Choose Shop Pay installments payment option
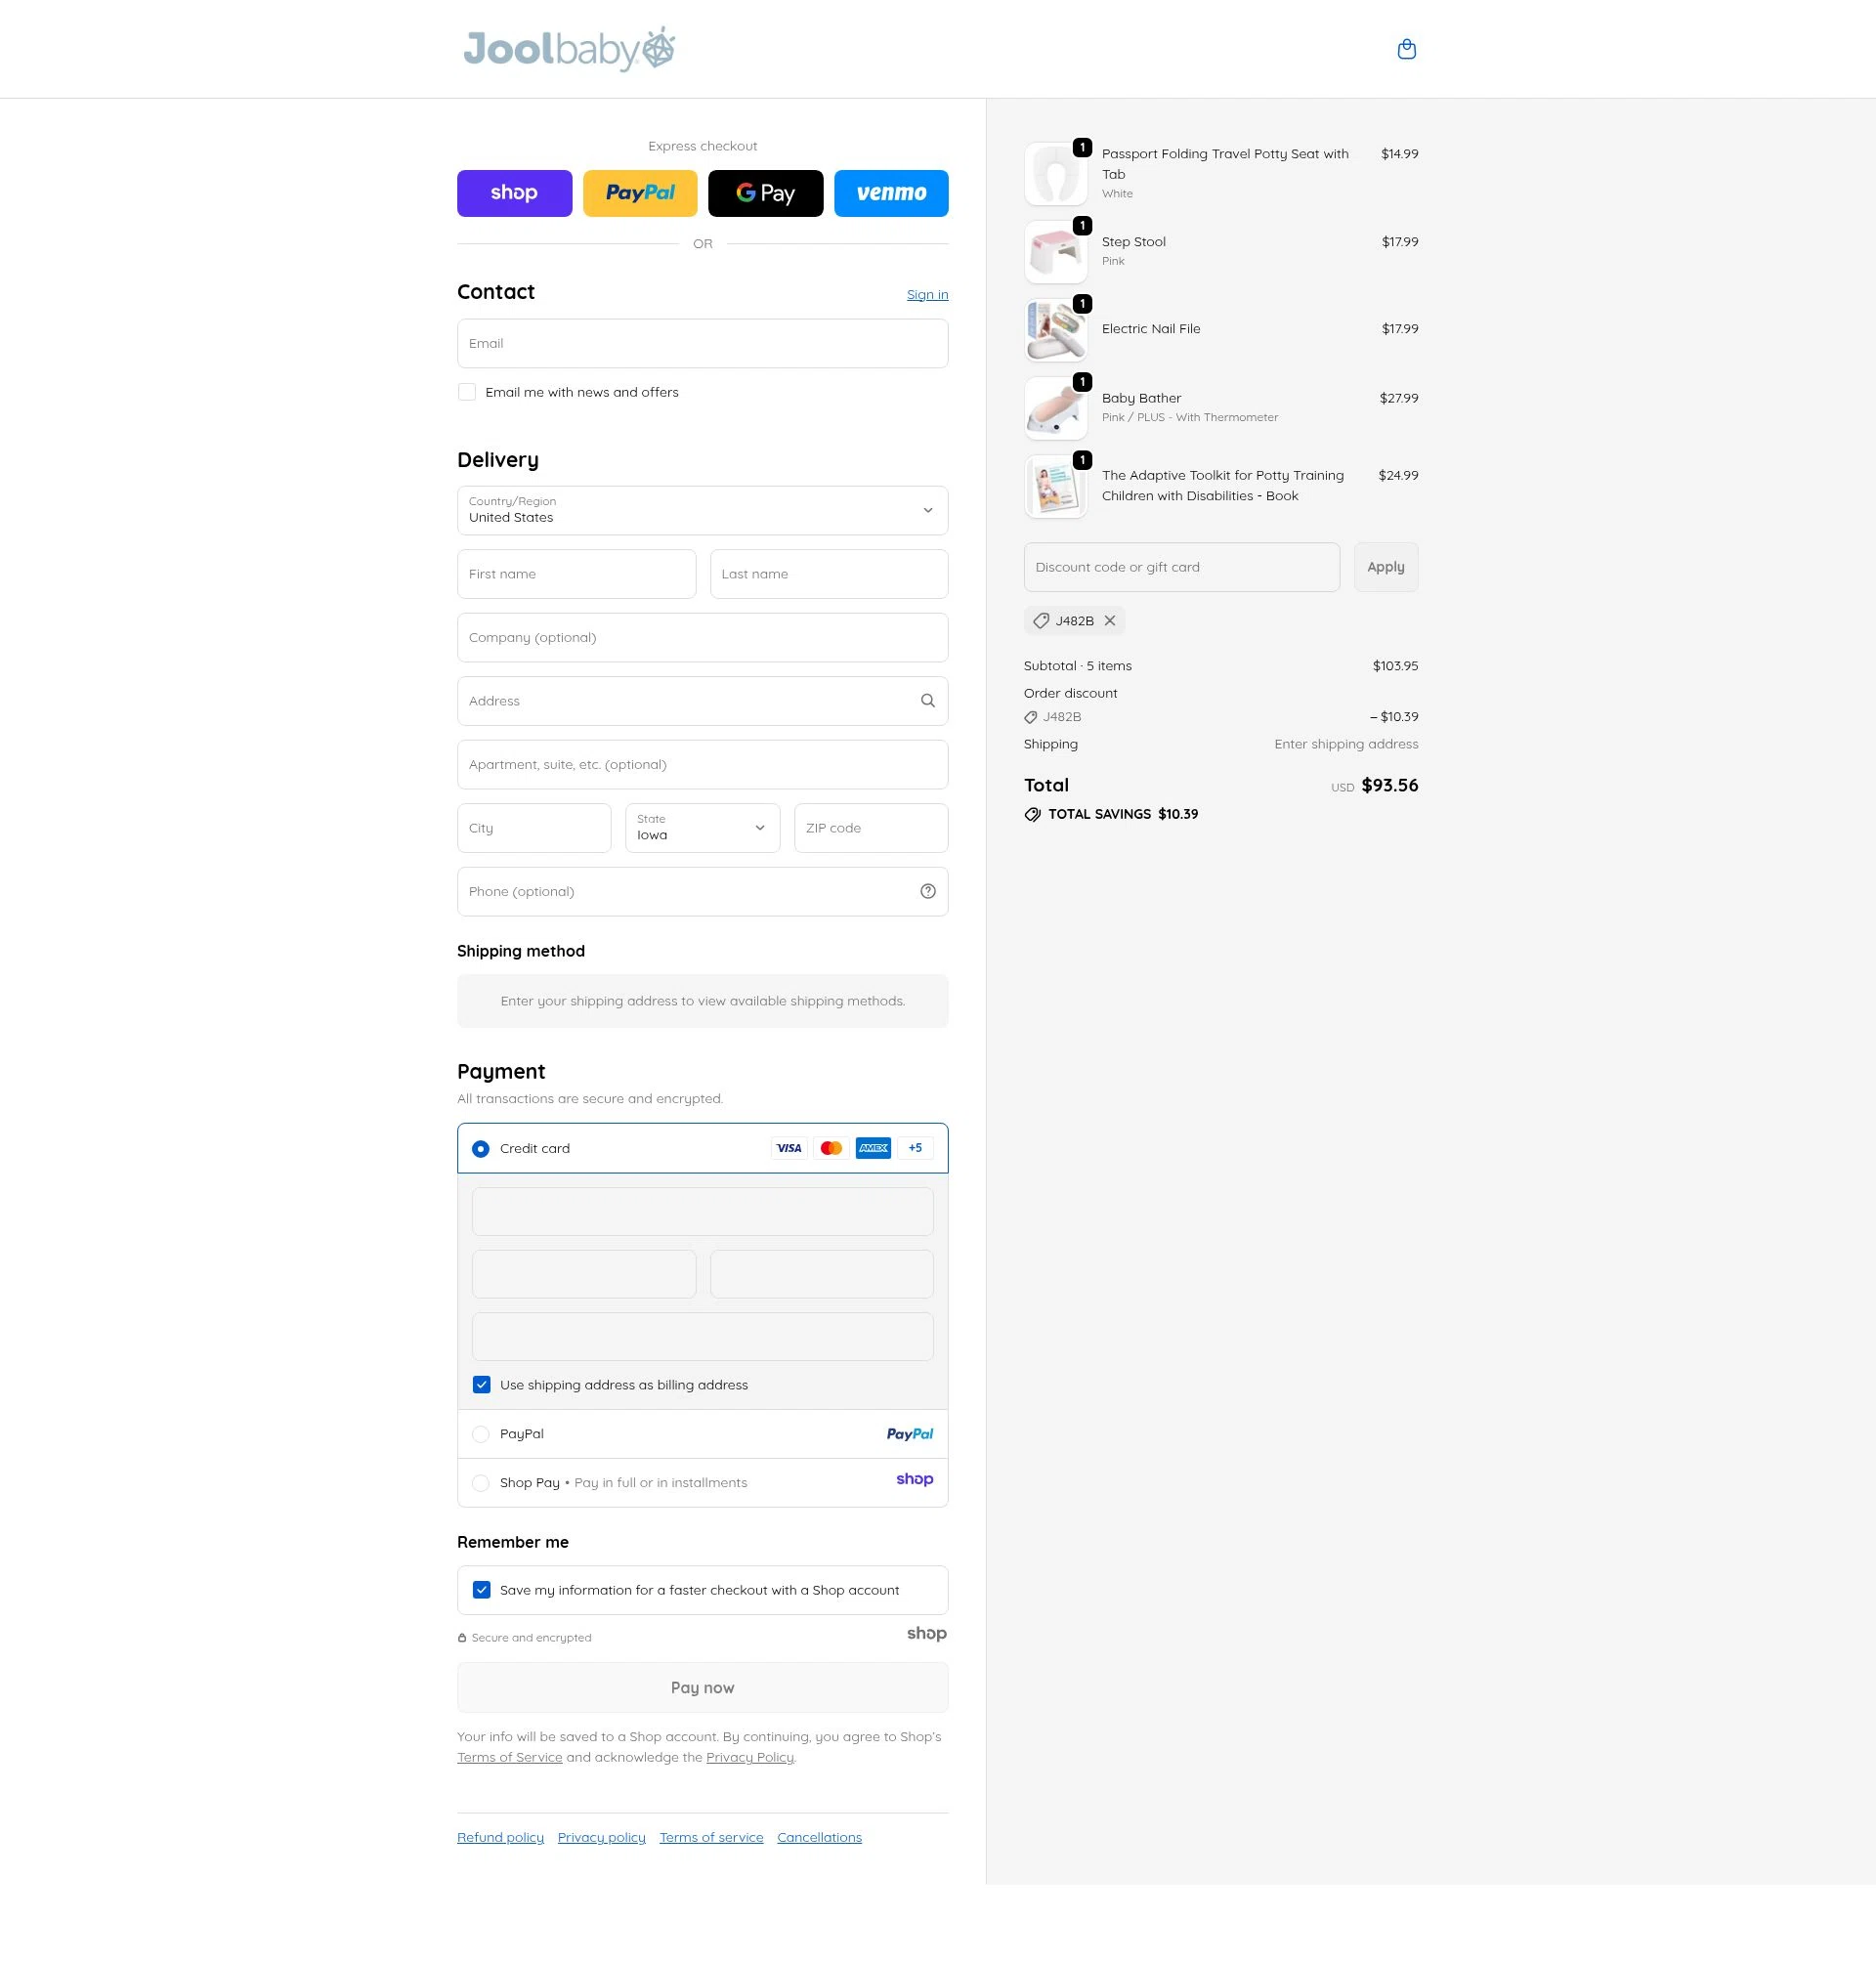The image size is (1876, 1963). (481, 1482)
